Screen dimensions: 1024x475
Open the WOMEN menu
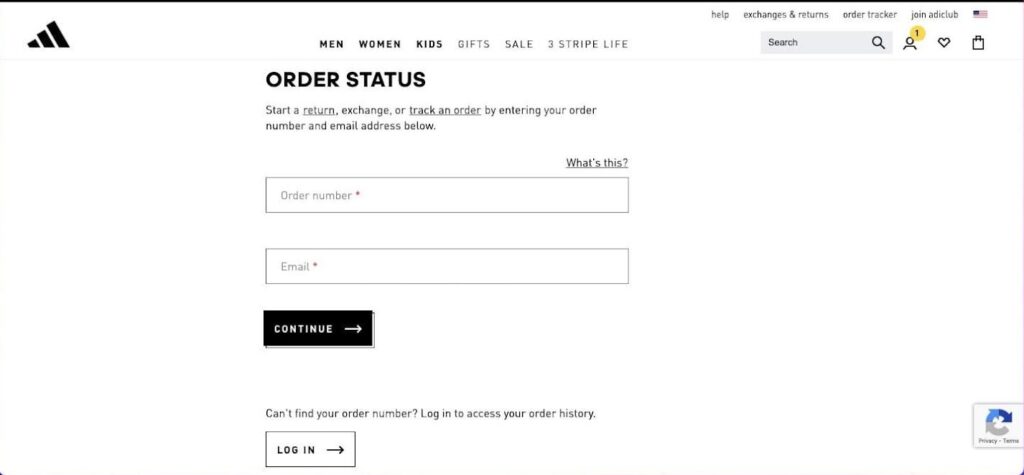pos(379,44)
